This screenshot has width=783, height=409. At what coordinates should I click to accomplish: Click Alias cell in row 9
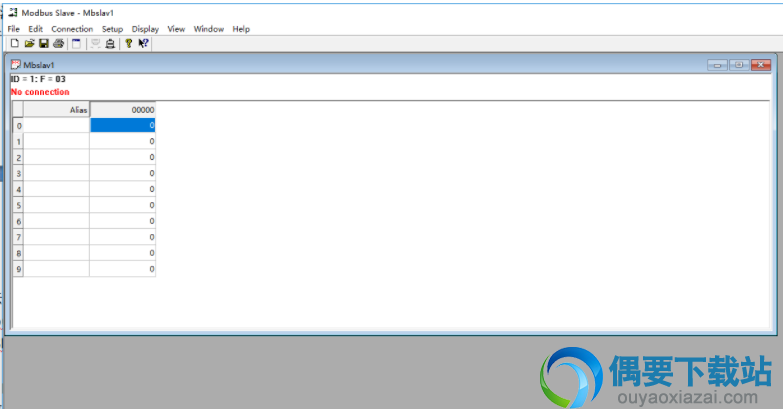point(56,269)
